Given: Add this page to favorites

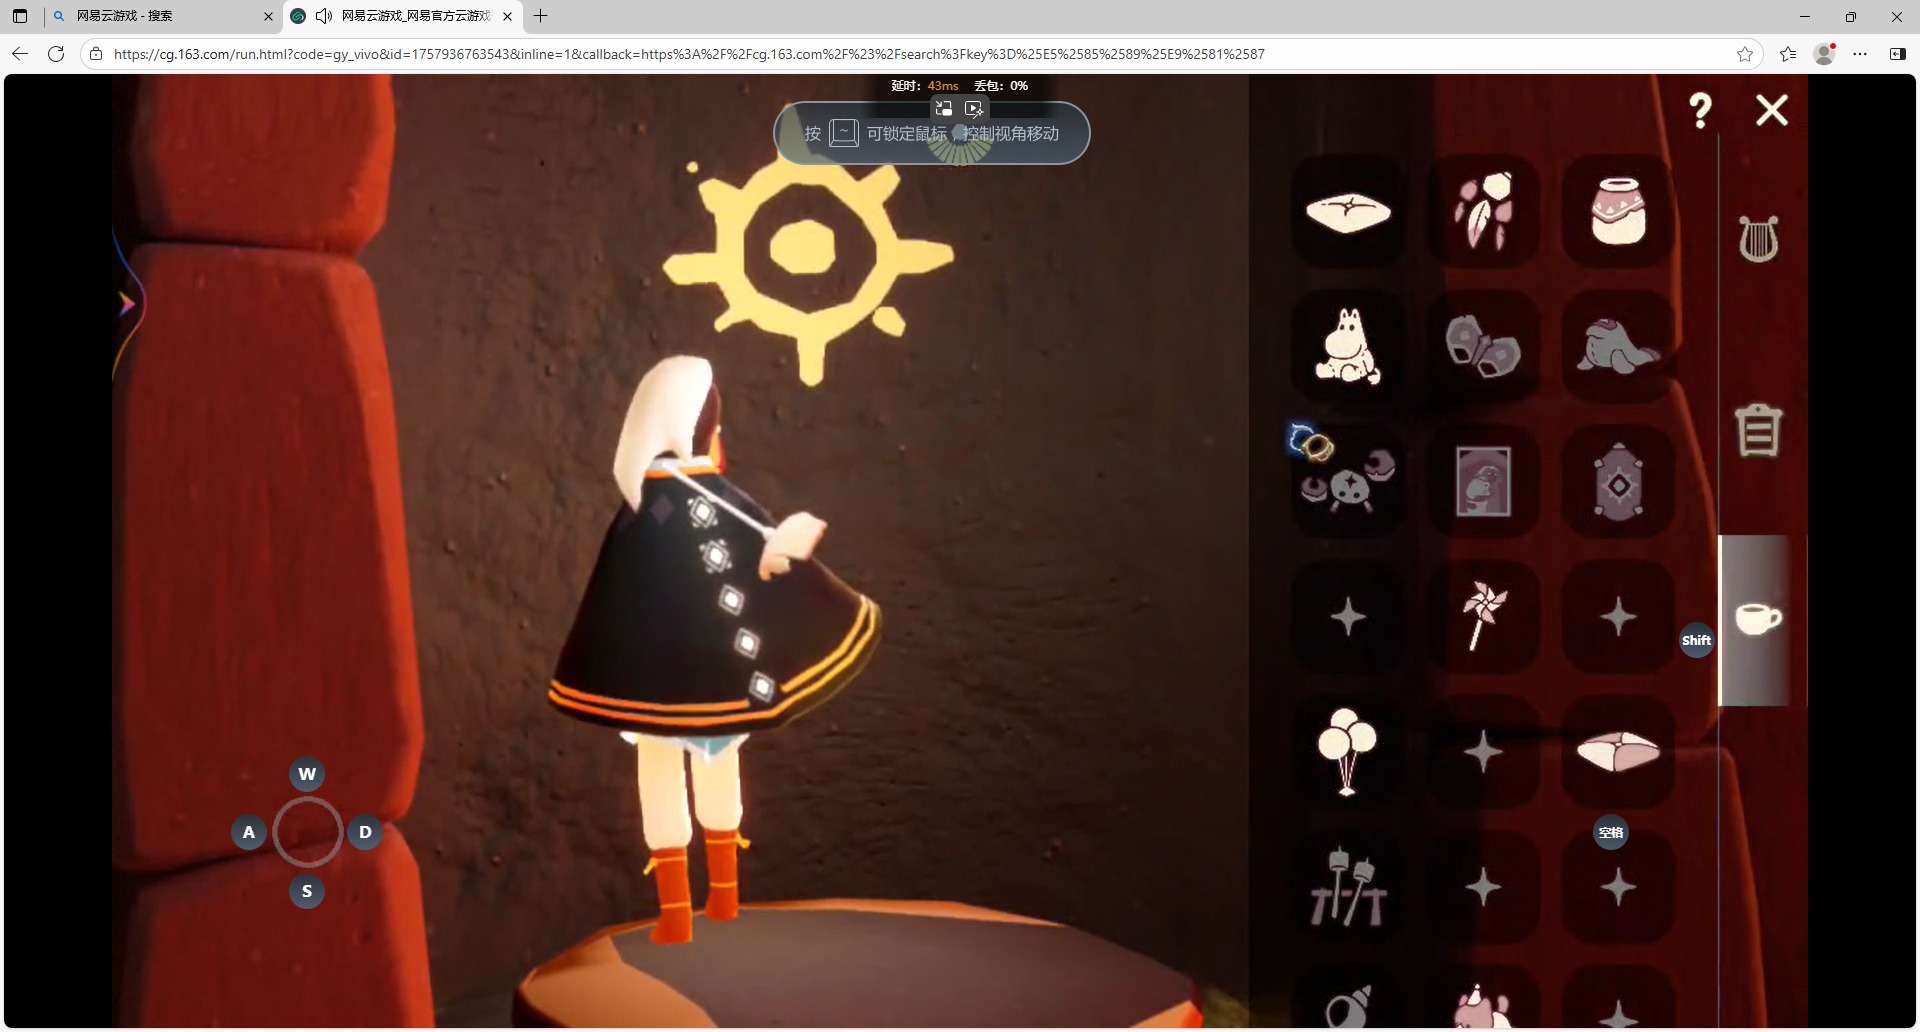Looking at the screenshot, I should pos(1745,54).
